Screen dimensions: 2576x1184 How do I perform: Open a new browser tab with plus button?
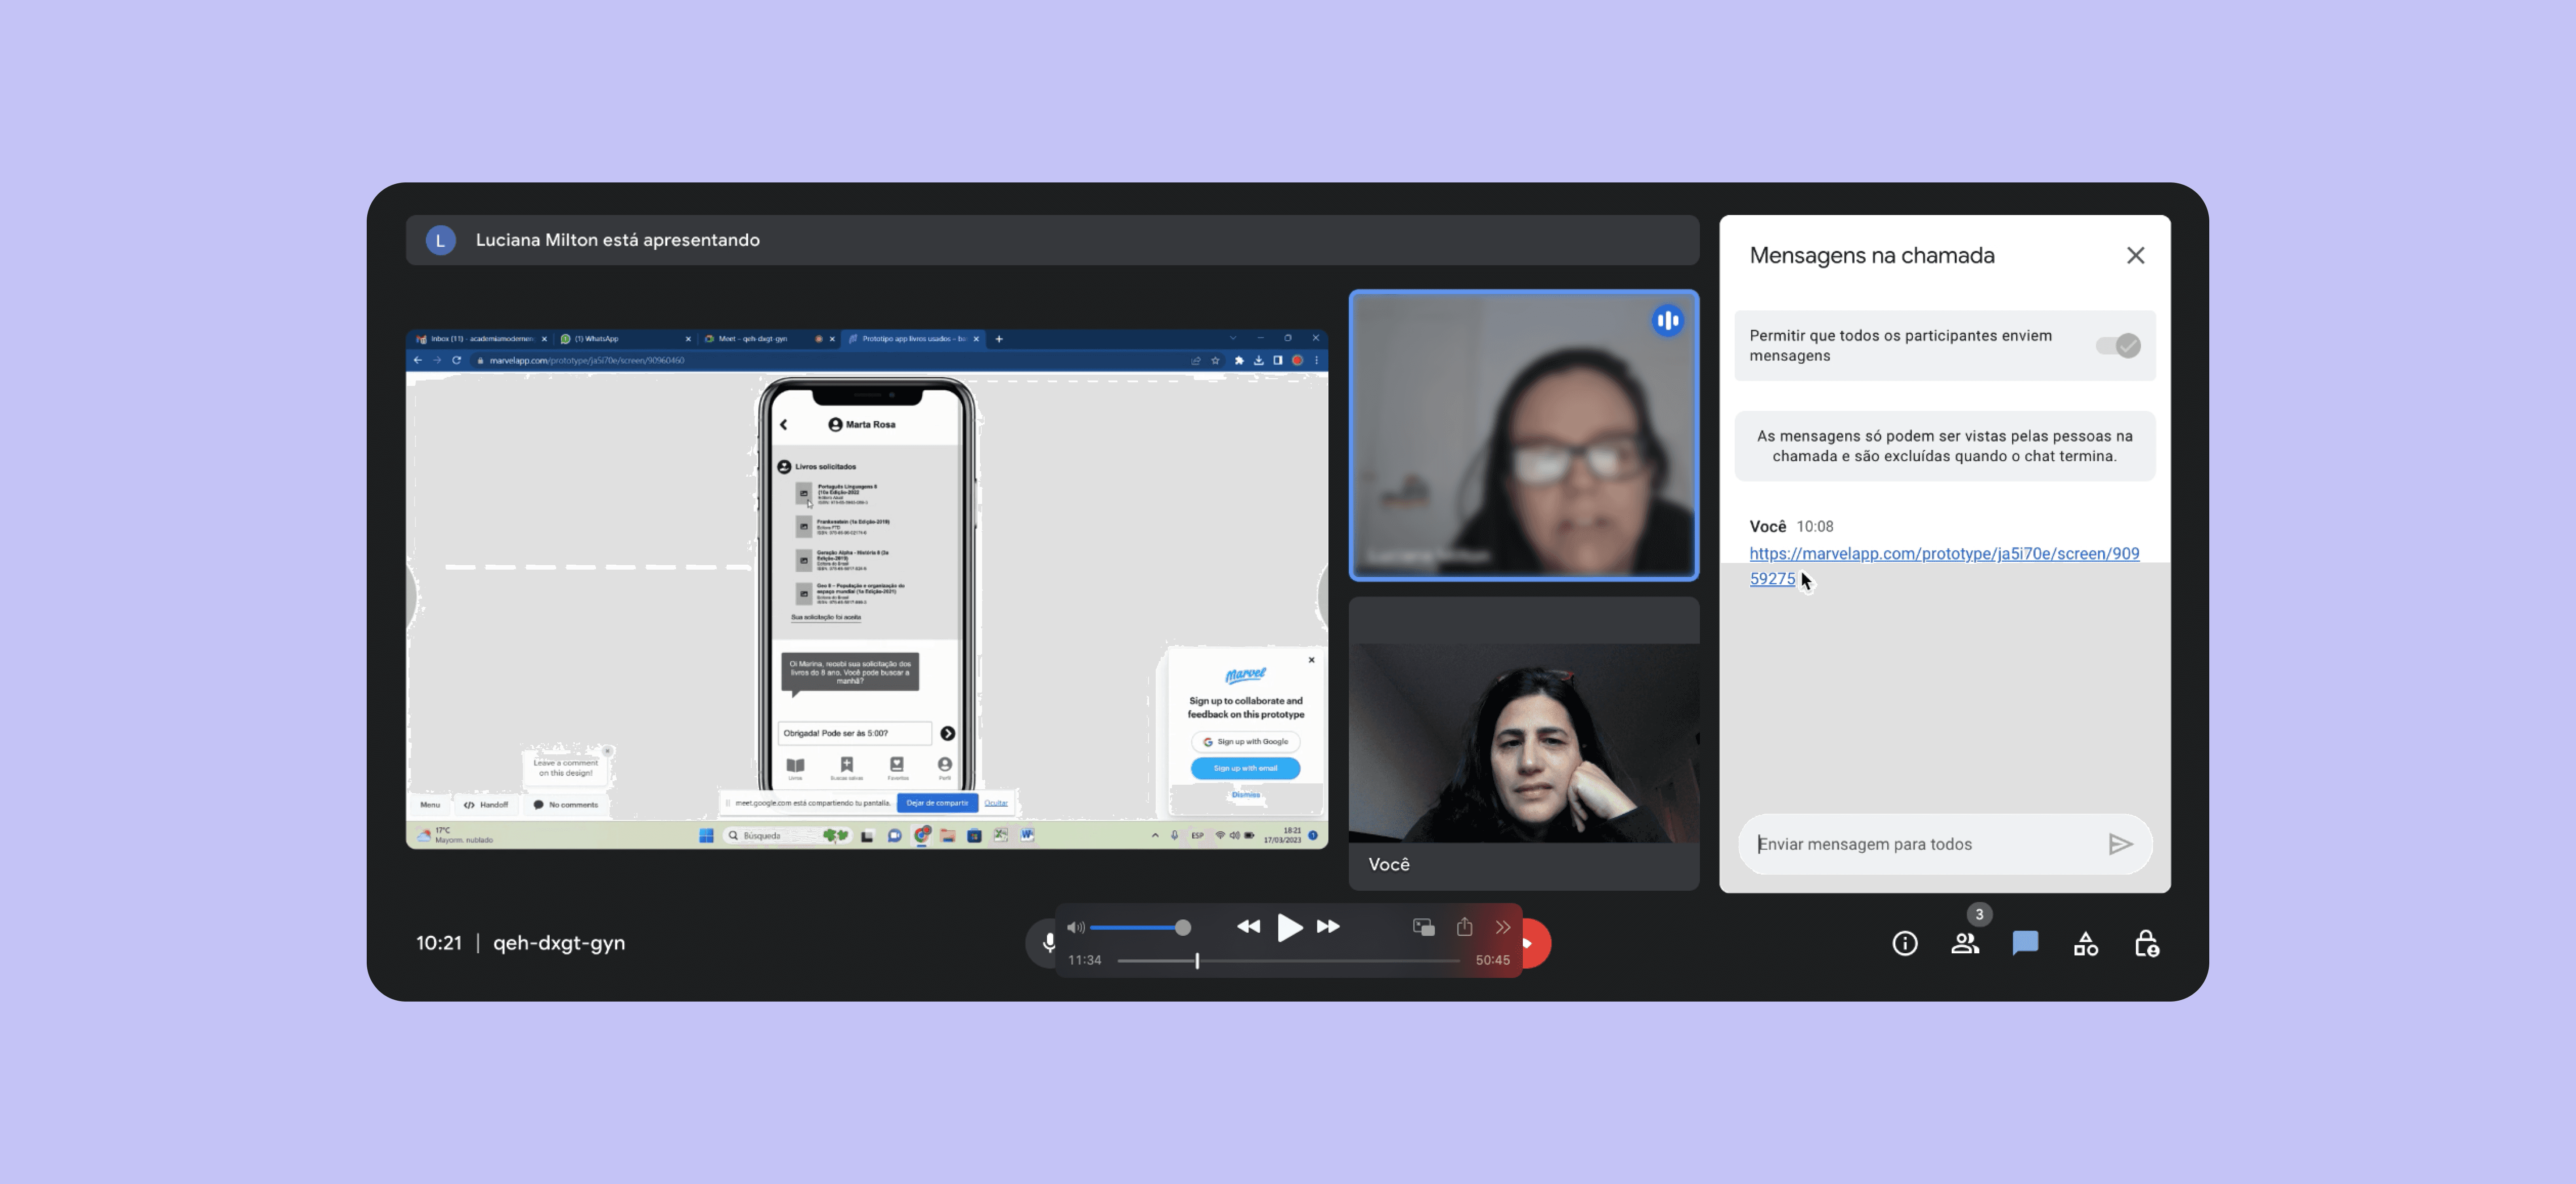998,339
